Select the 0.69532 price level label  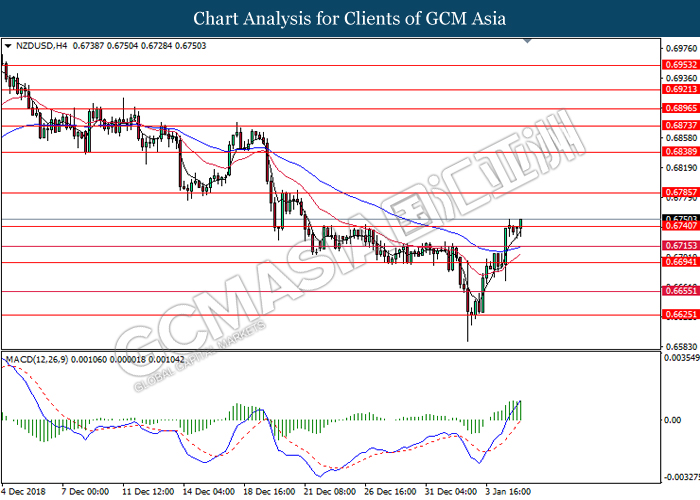pos(681,65)
